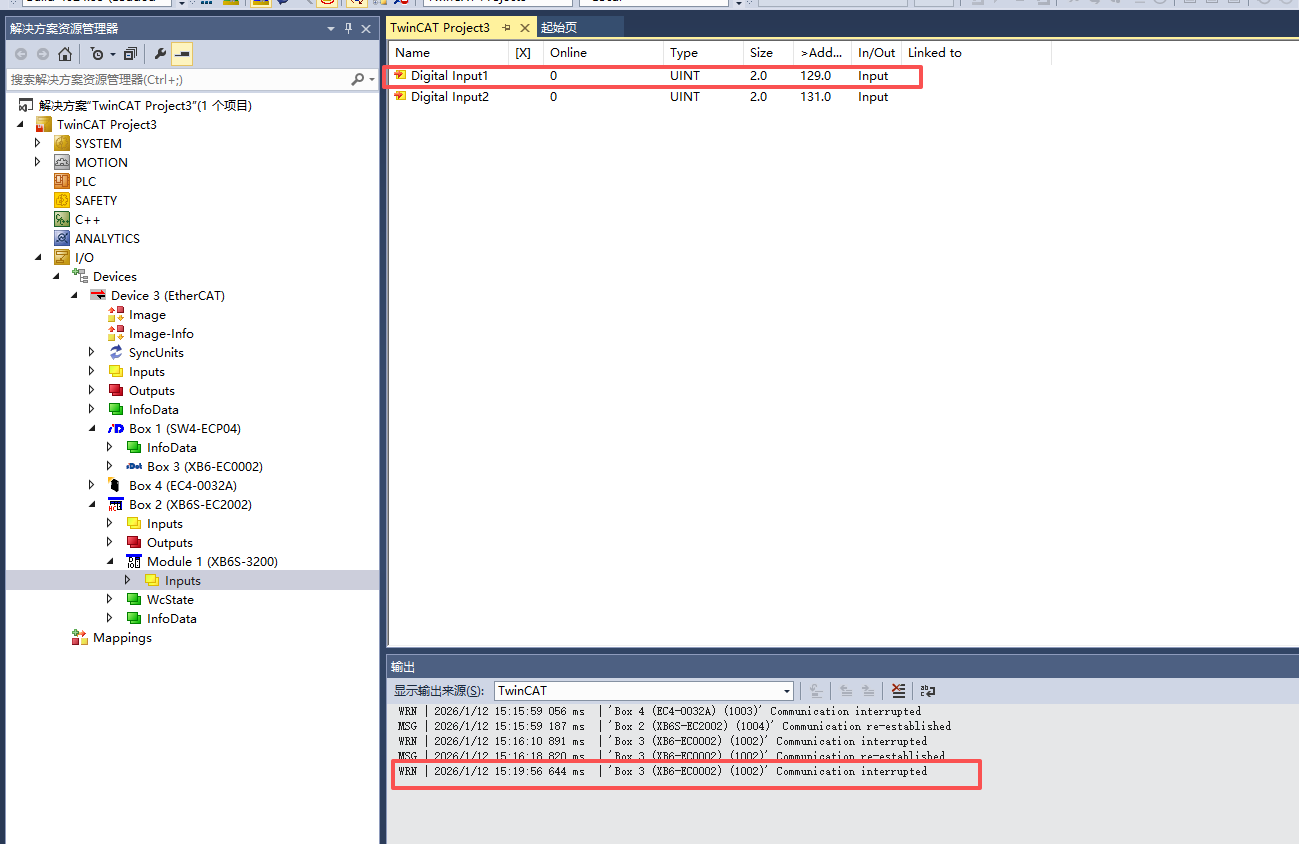Image resolution: width=1299 pixels, height=844 pixels.
Task: Expand the SYSTEM tree node
Action: (38, 143)
